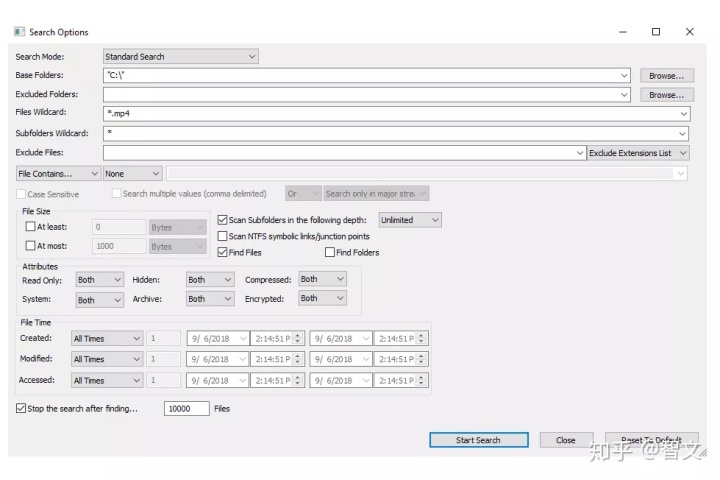Expand the Exclude Files dropdown arrow

point(580,153)
